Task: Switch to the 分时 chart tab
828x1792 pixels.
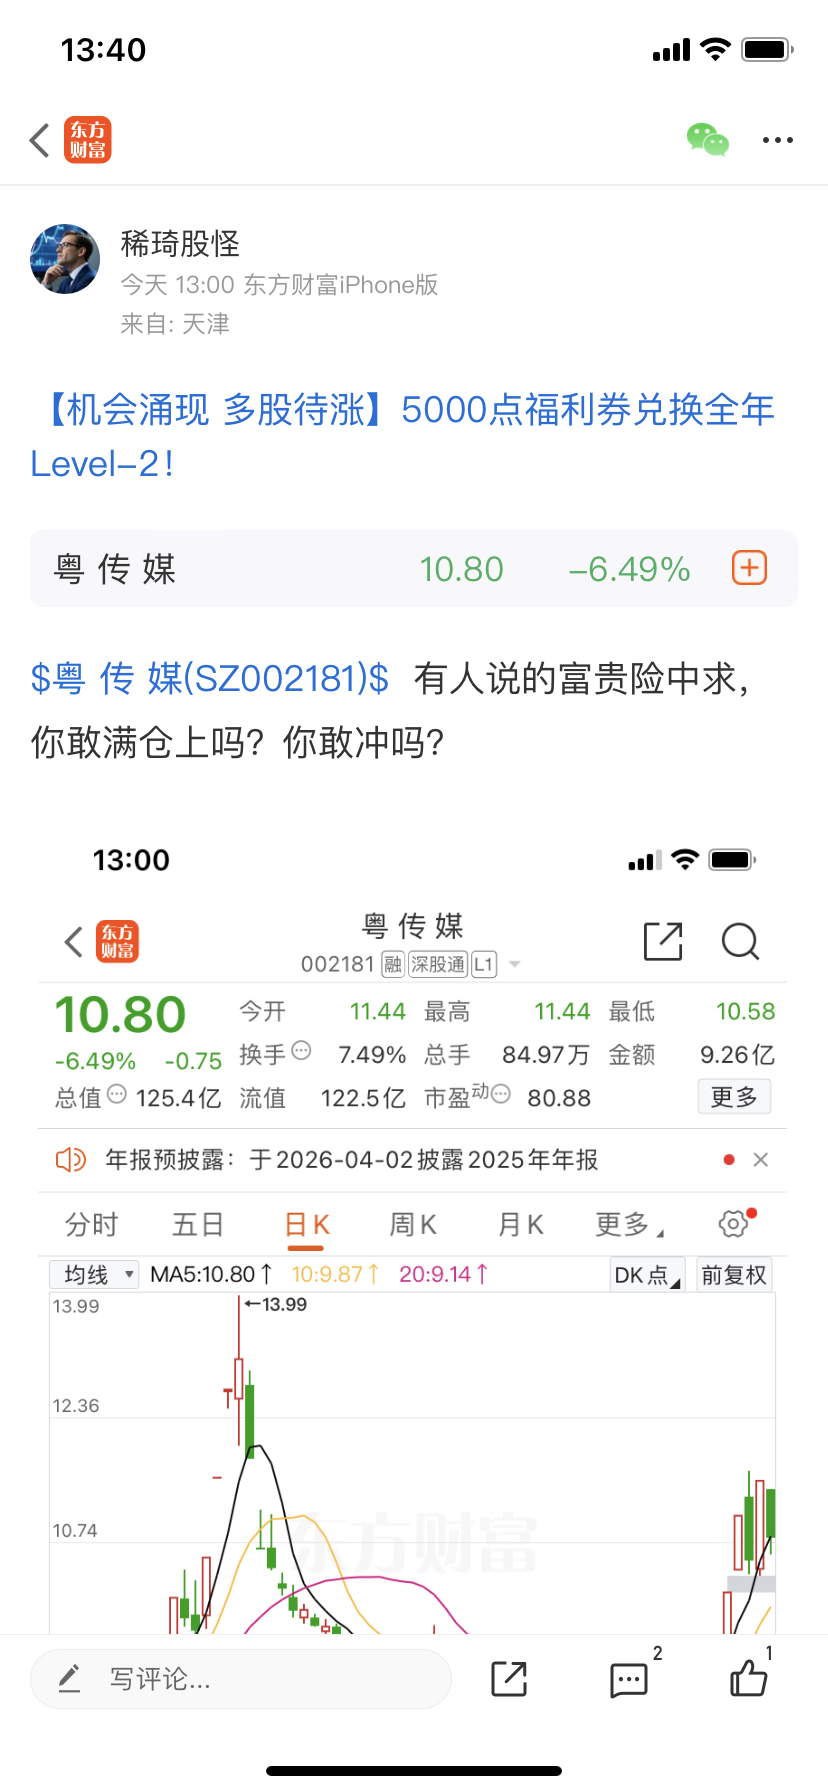Action: [91, 1224]
